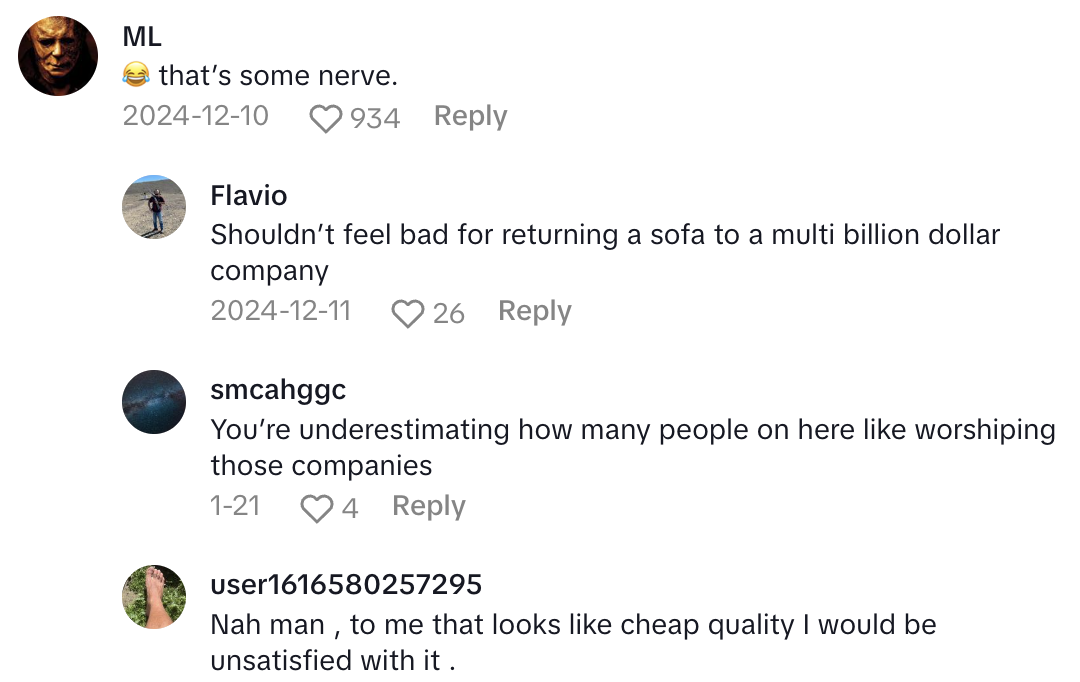Viewport: 1080px width, 682px height.
Task: Click the username ML
Action: tap(142, 37)
